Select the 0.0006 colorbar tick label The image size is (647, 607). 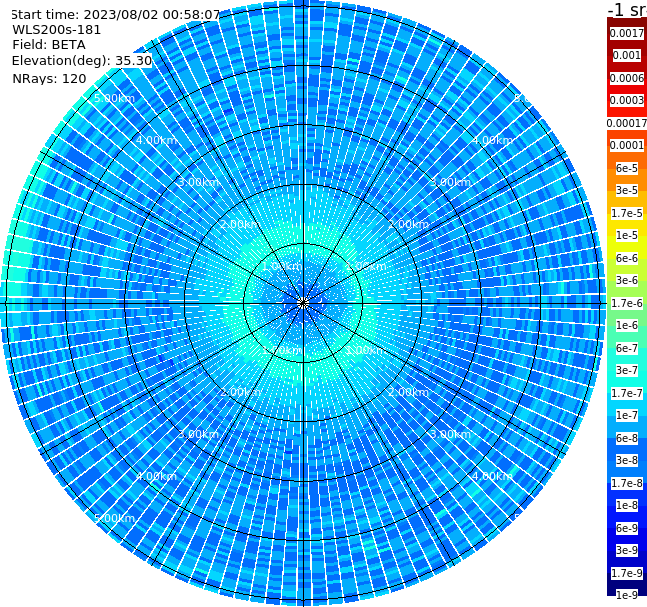pyautogui.click(x=627, y=78)
